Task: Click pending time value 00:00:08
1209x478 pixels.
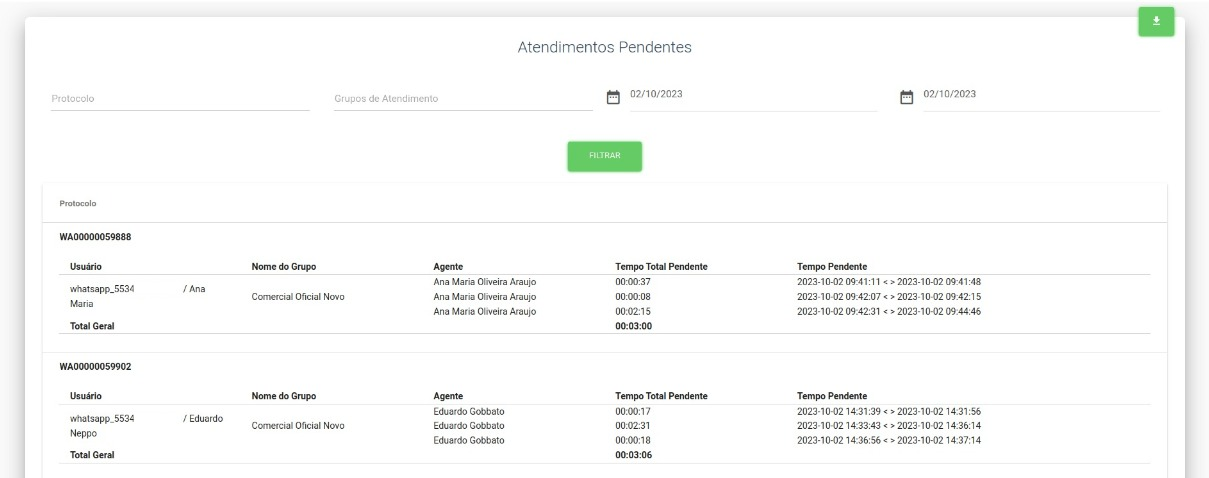Action: click(x=633, y=297)
